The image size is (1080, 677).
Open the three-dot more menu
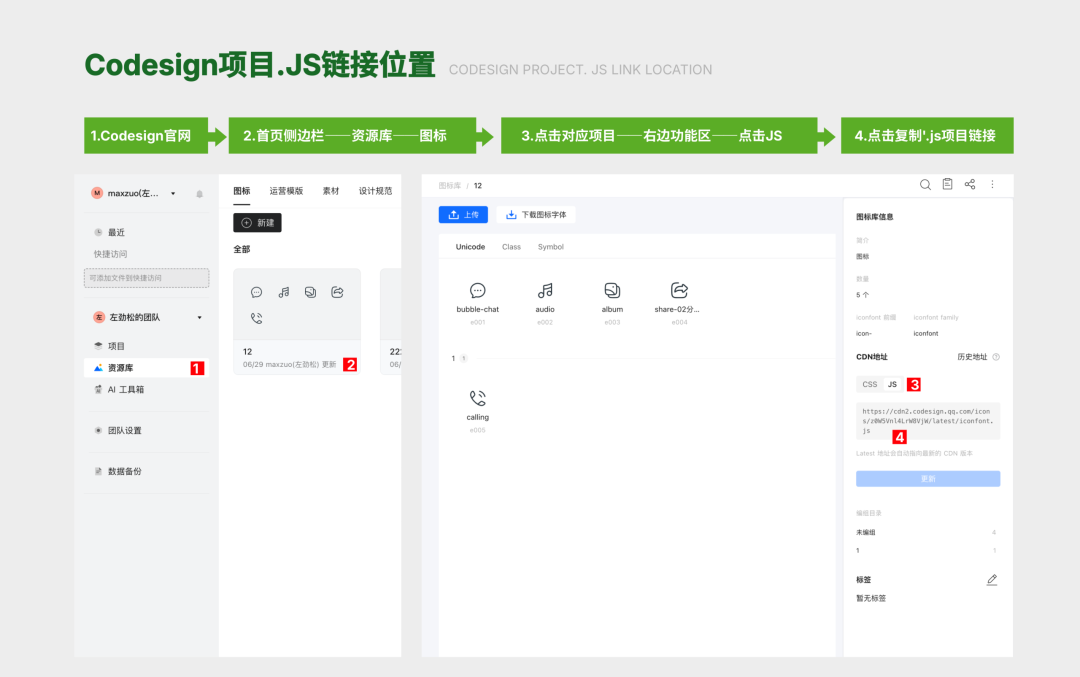[993, 184]
